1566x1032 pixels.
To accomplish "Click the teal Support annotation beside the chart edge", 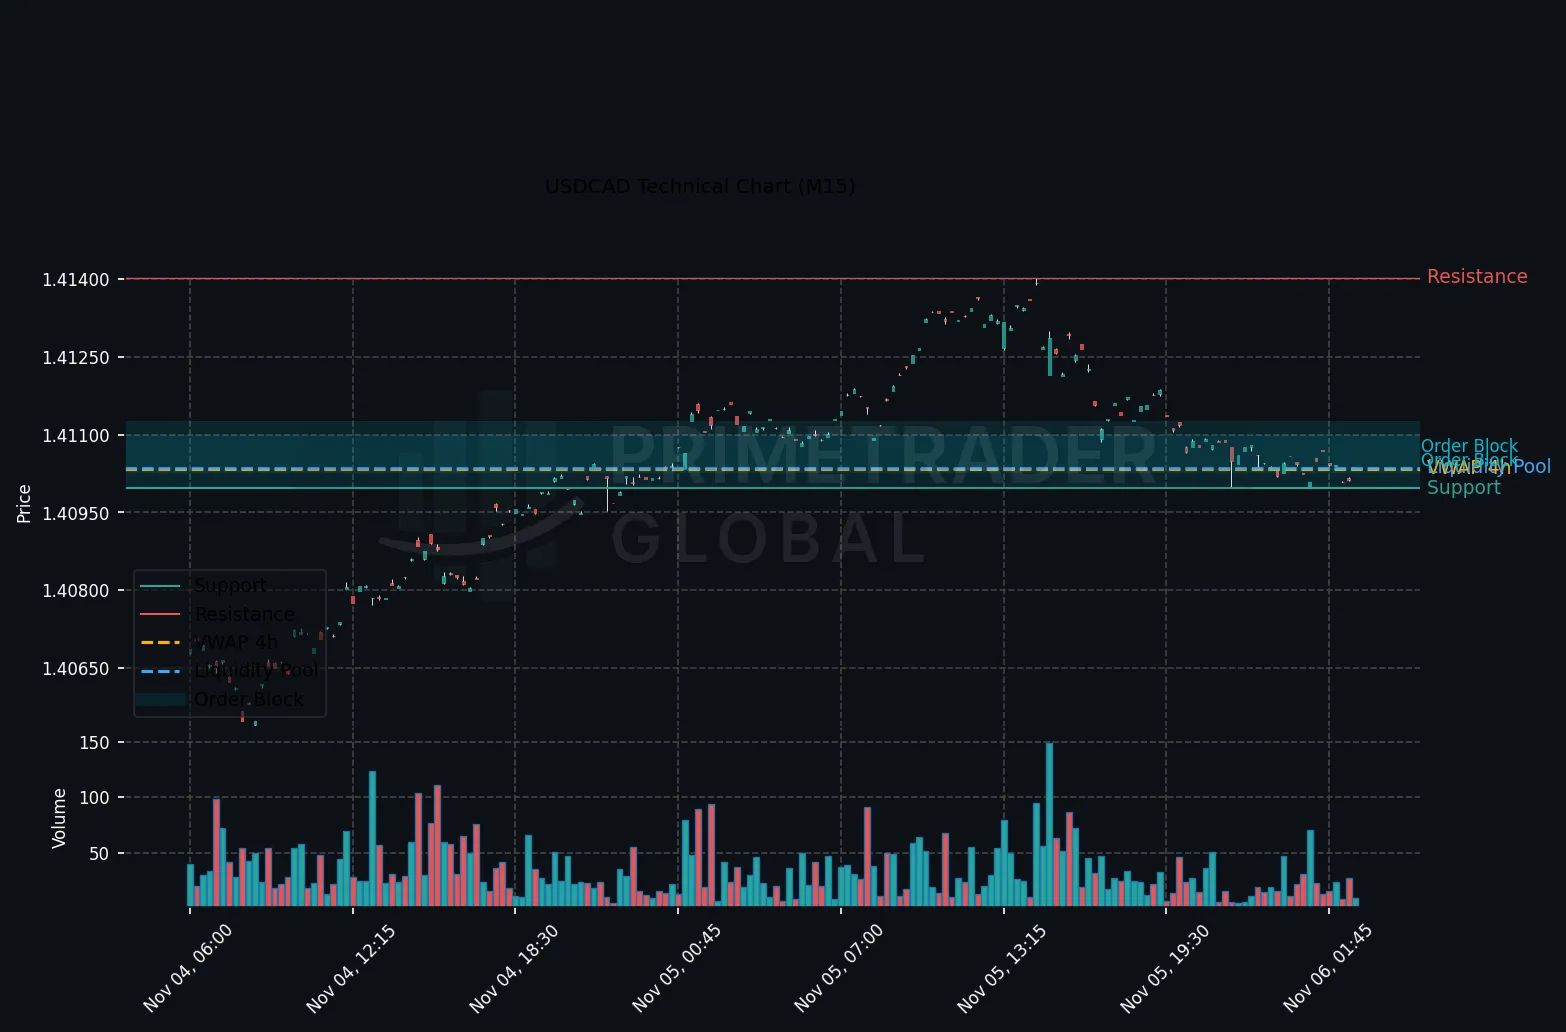I will coord(1464,488).
